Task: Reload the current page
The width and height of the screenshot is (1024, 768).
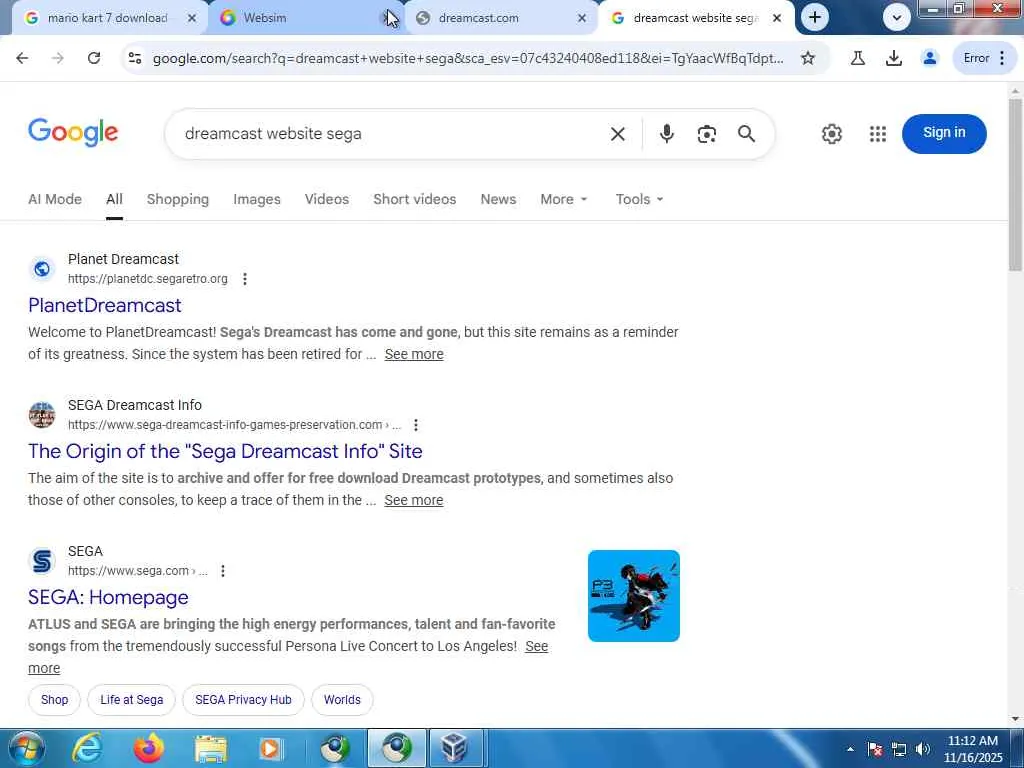Action: pyautogui.click(x=94, y=58)
